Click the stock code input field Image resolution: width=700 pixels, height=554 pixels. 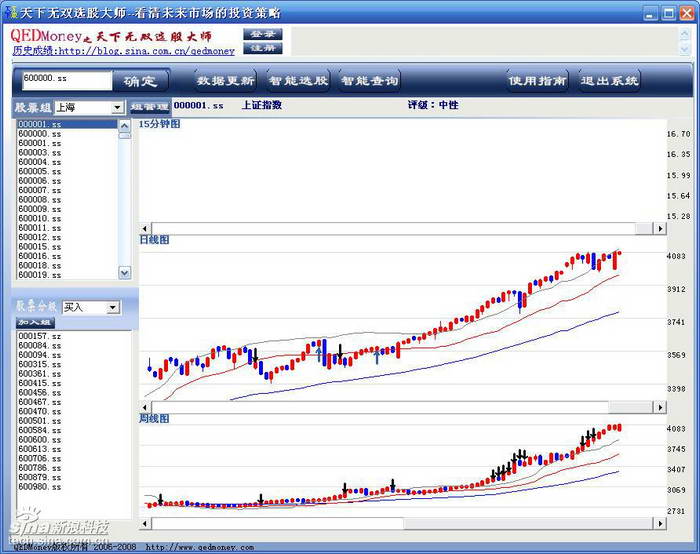(x=67, y=81)
